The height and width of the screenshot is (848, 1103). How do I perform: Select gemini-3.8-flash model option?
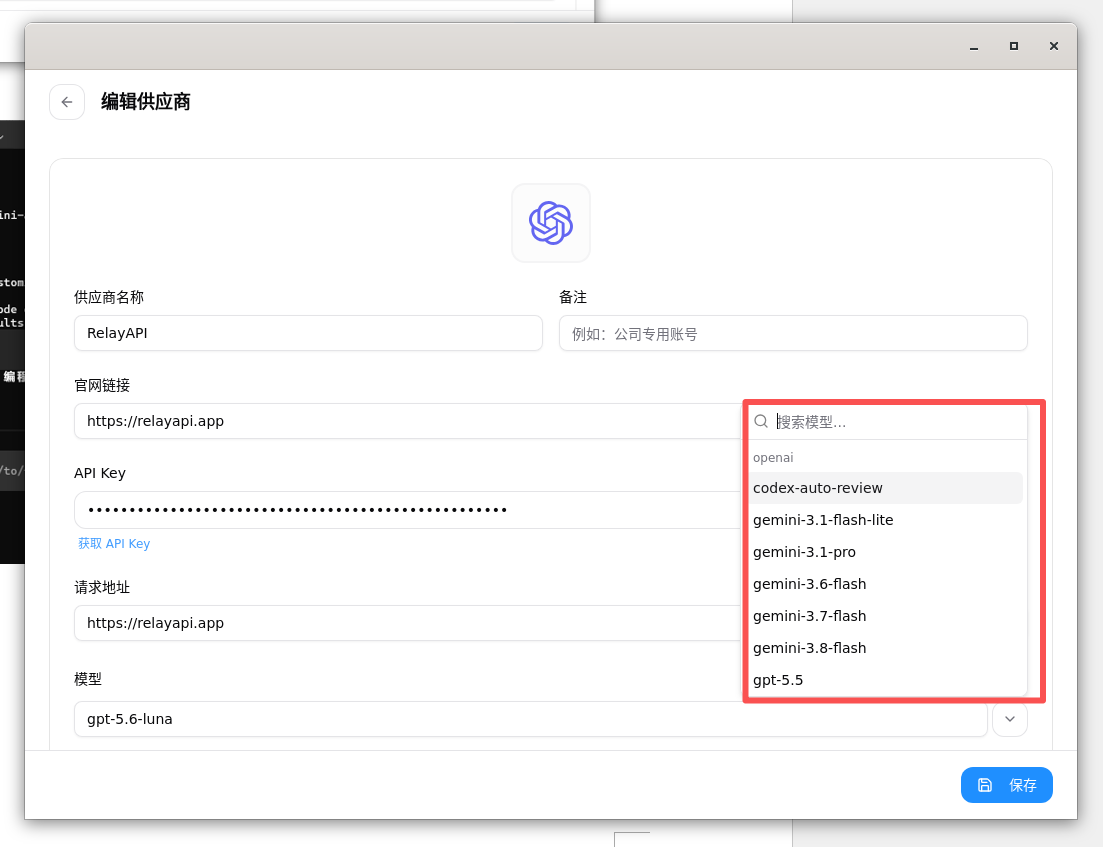pos(886,648)
